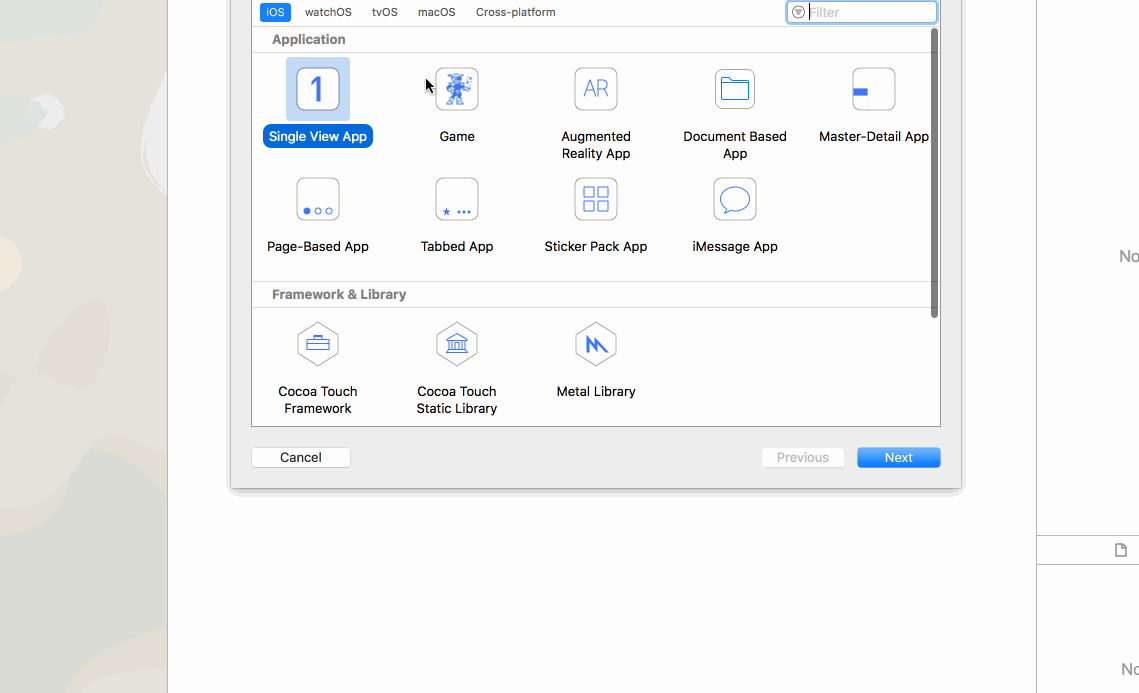Image resolution: width=1139 pixels, height=693 pixels.
Task: Click the "Cocoa Touch Static Library" label
Action: pos(457,400)
